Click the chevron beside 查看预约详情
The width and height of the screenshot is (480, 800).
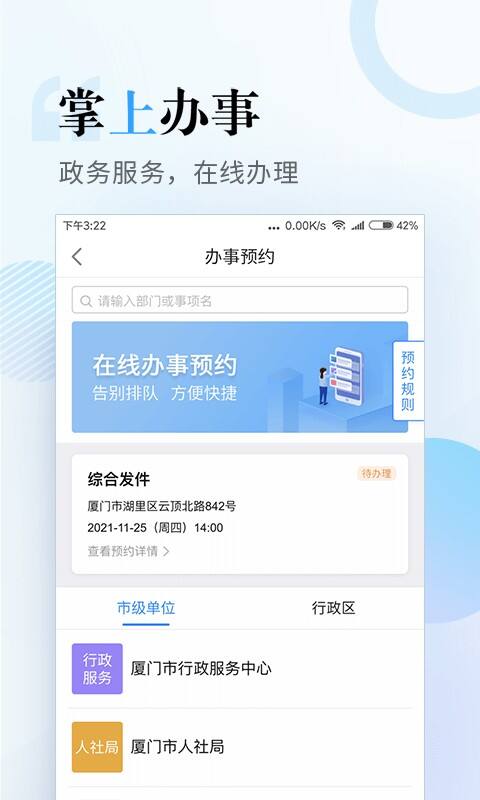pos(166,551)
